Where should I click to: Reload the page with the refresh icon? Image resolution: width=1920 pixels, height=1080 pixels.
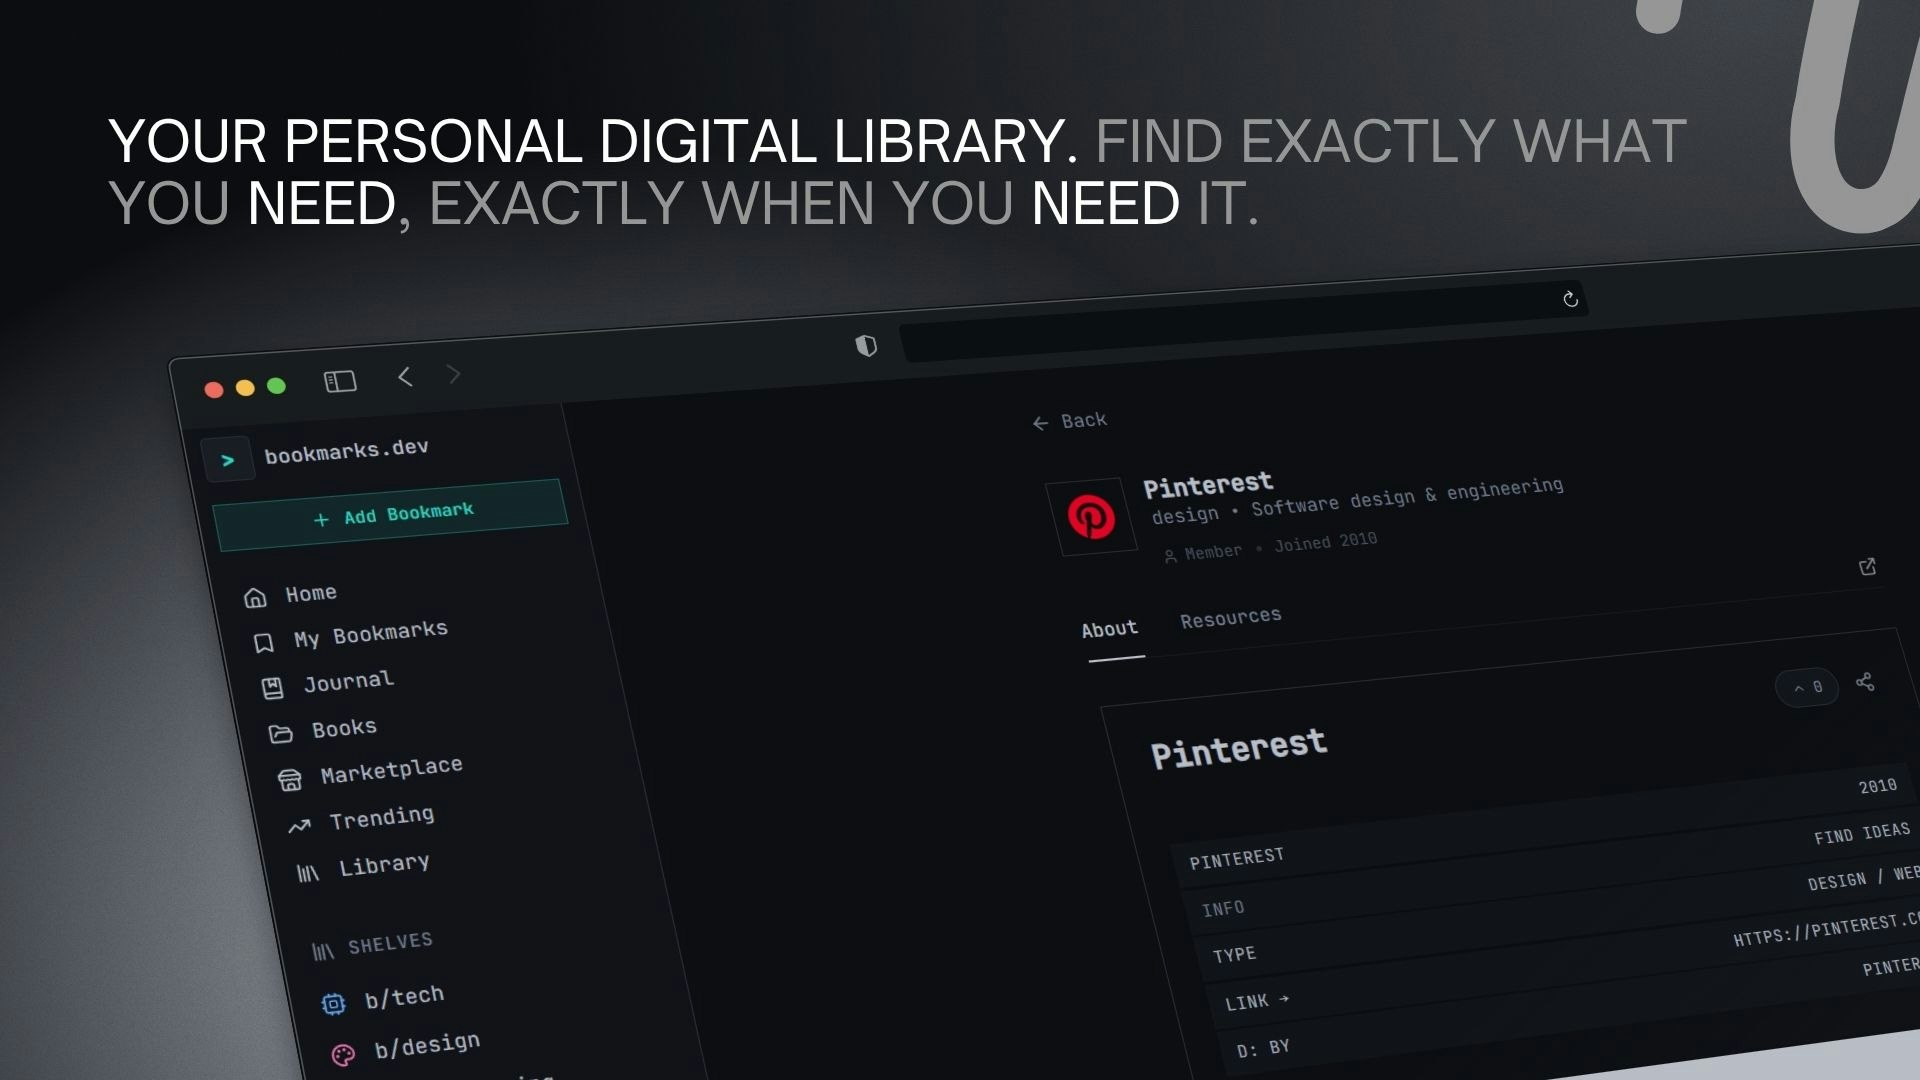tap(1570, 299)
